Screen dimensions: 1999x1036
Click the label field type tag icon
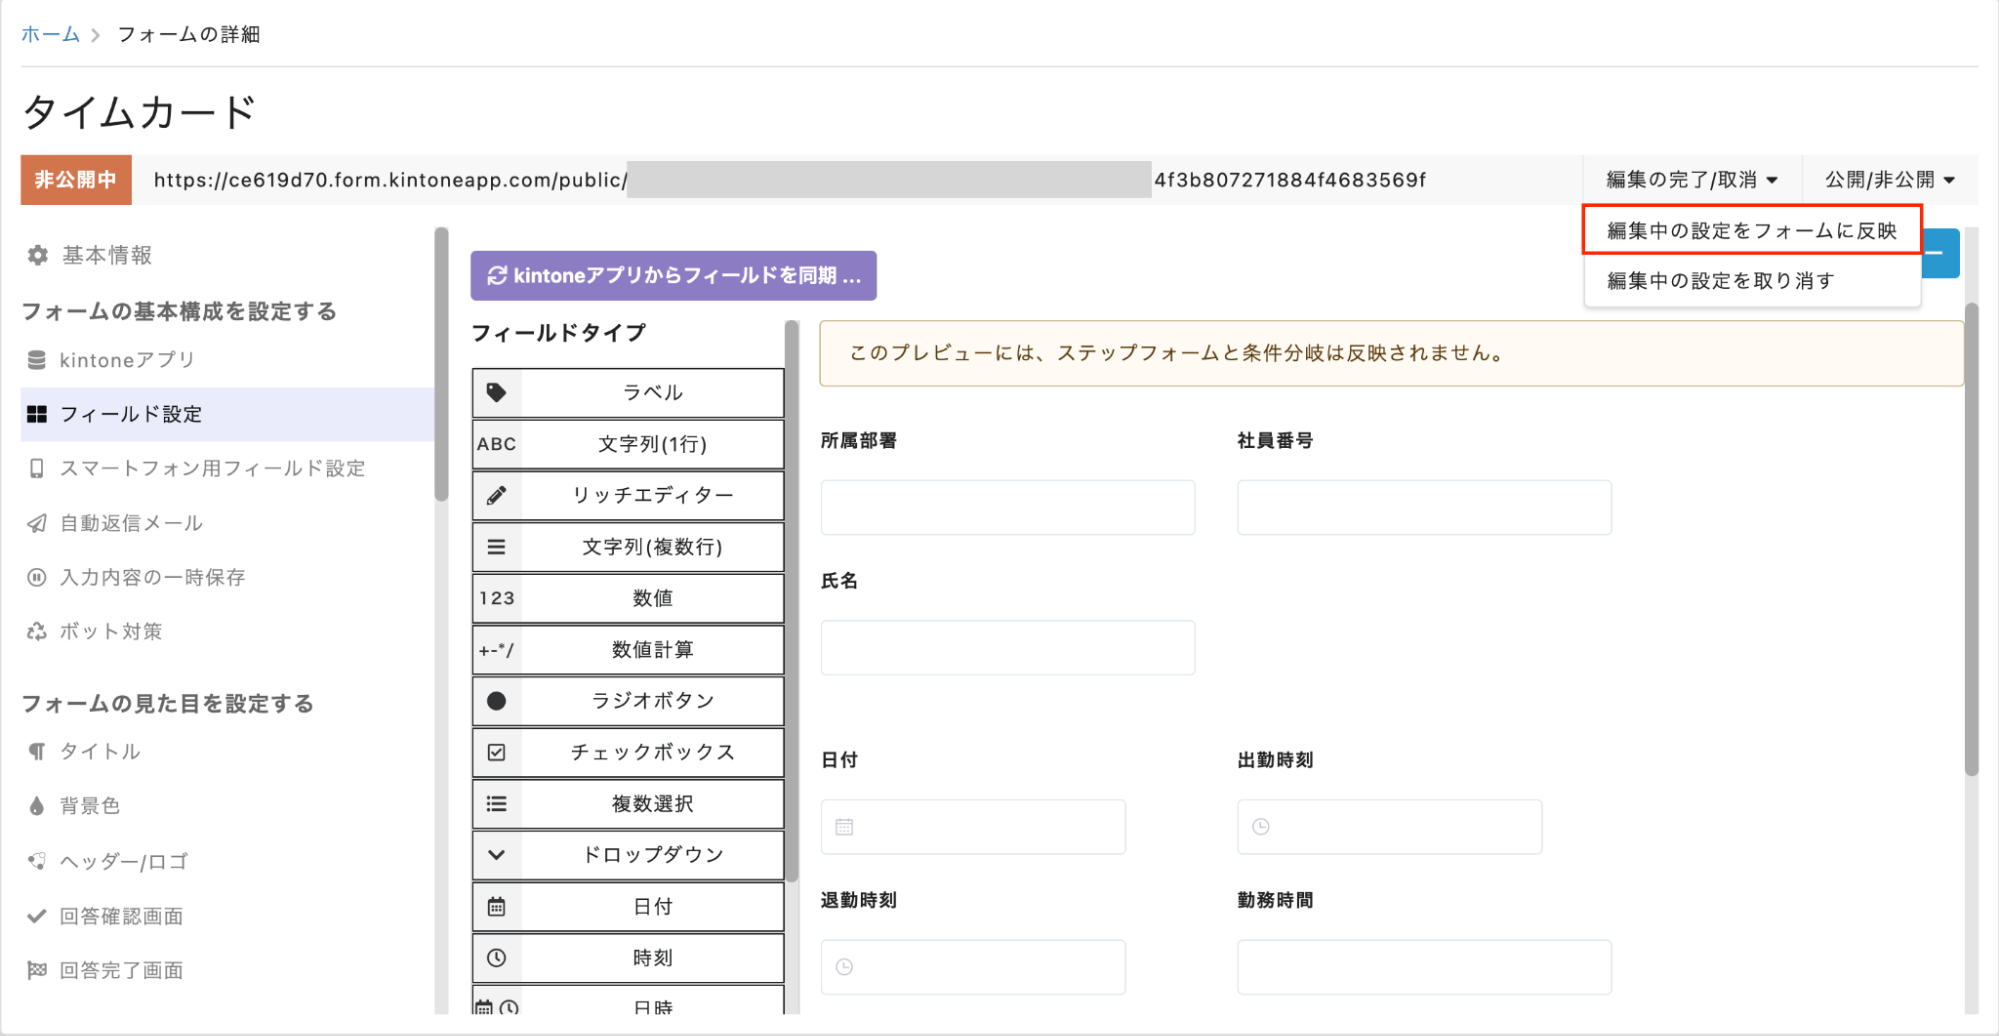click(x=496, y=392)
